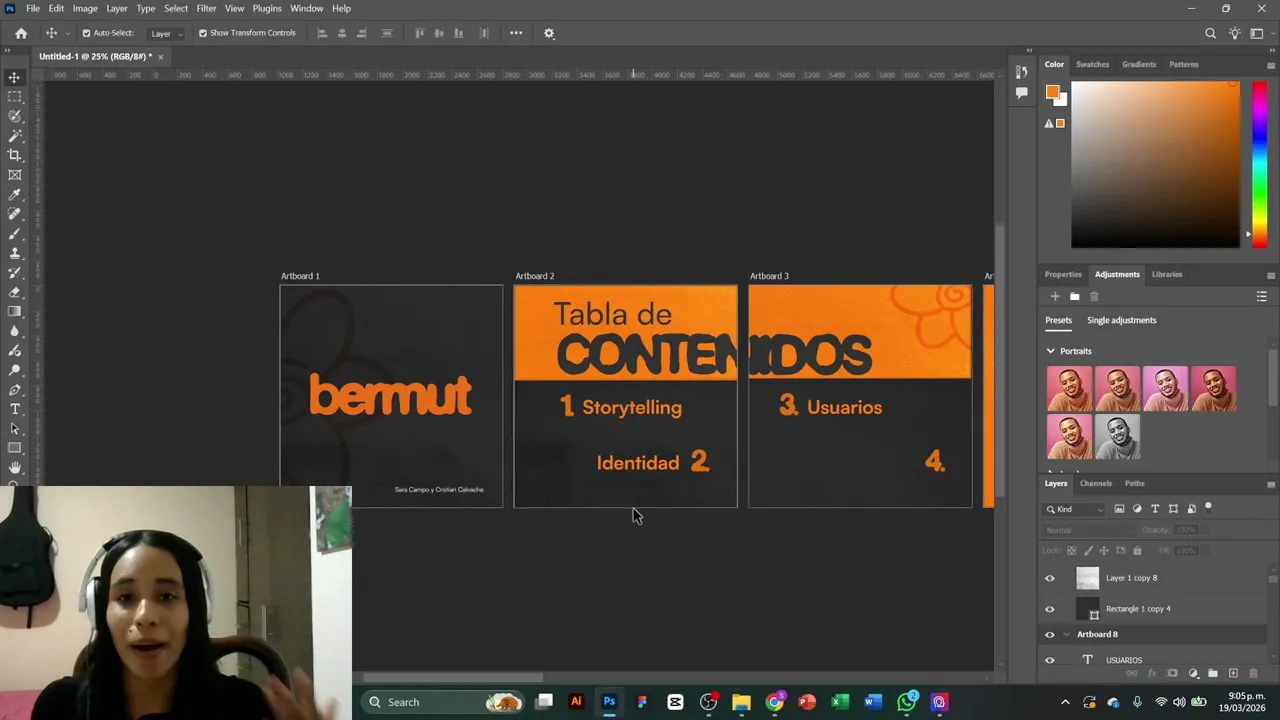The image size is (1280, 720).
Task: Open the Auto-Select Layer dropdown
Action: 166,33
